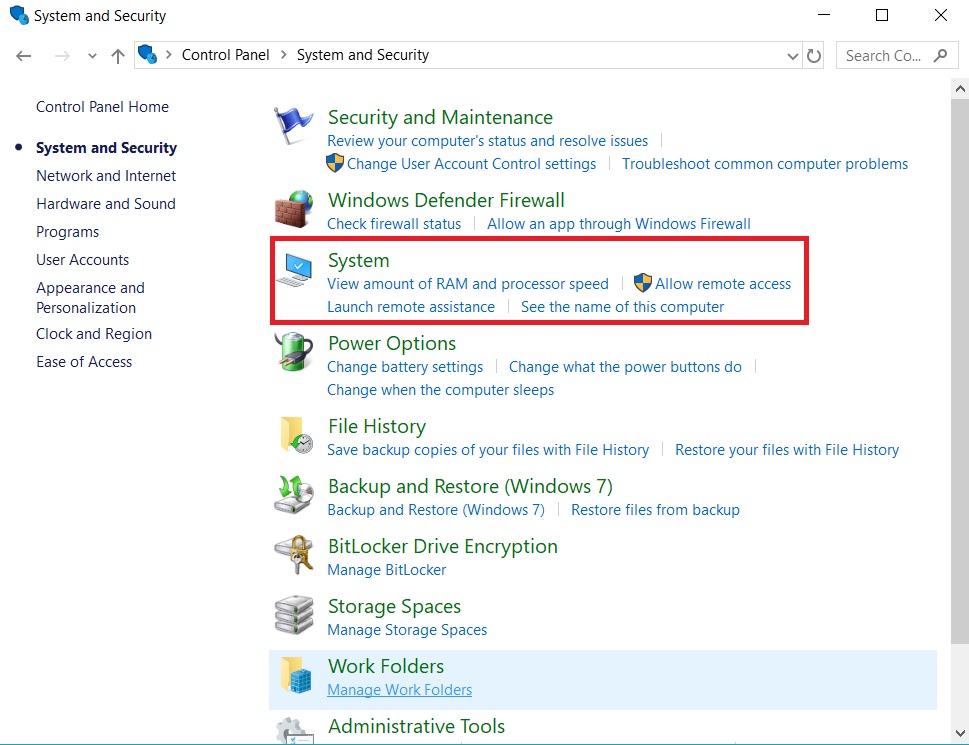Click See the name of this computer
This screenshot has height=745, width=969.
(622, 307)
